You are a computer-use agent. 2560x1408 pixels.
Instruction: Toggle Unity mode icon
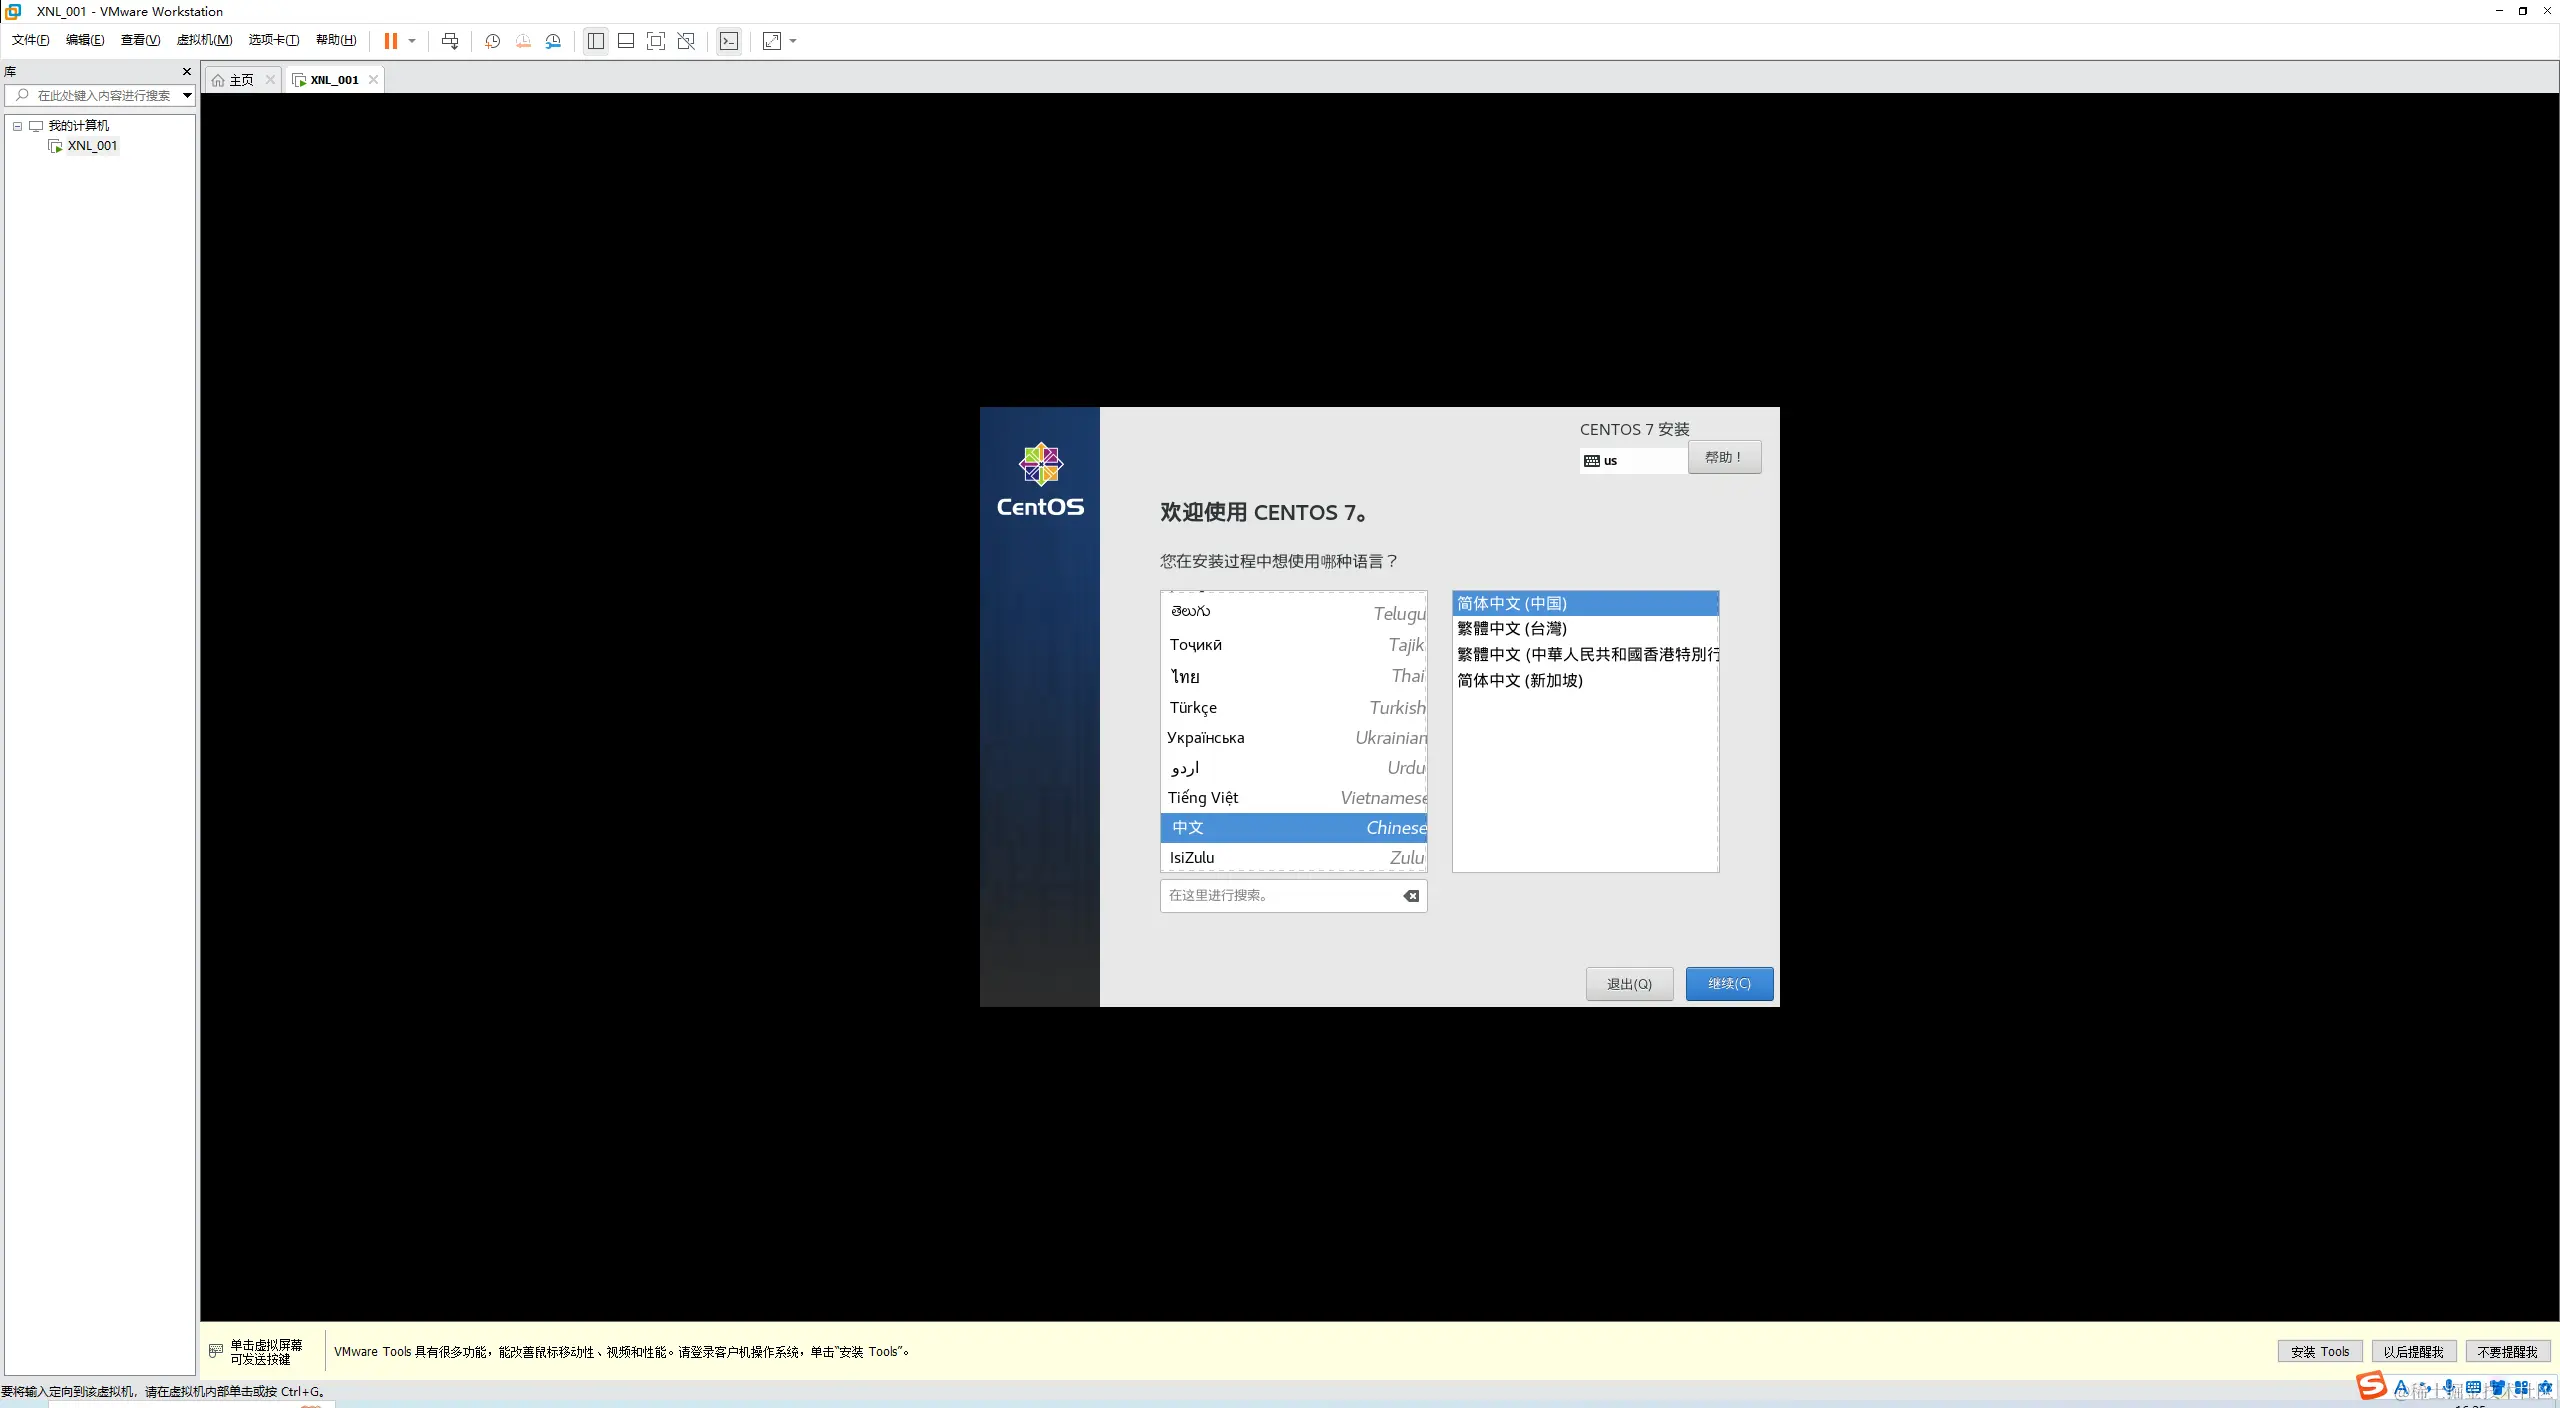coord(686,41)
